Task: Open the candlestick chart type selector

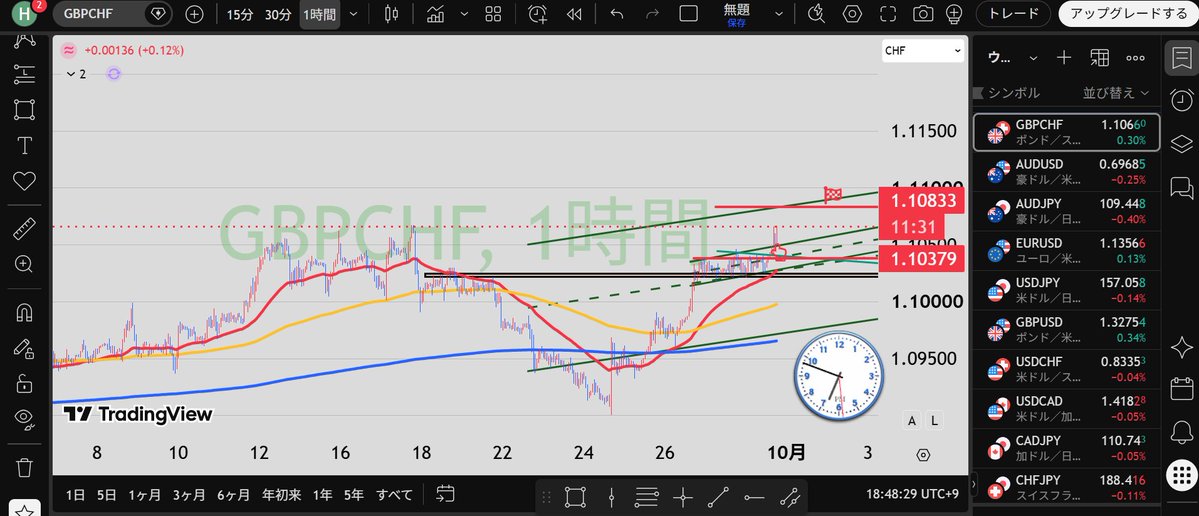Action: [x=392, y=14]
